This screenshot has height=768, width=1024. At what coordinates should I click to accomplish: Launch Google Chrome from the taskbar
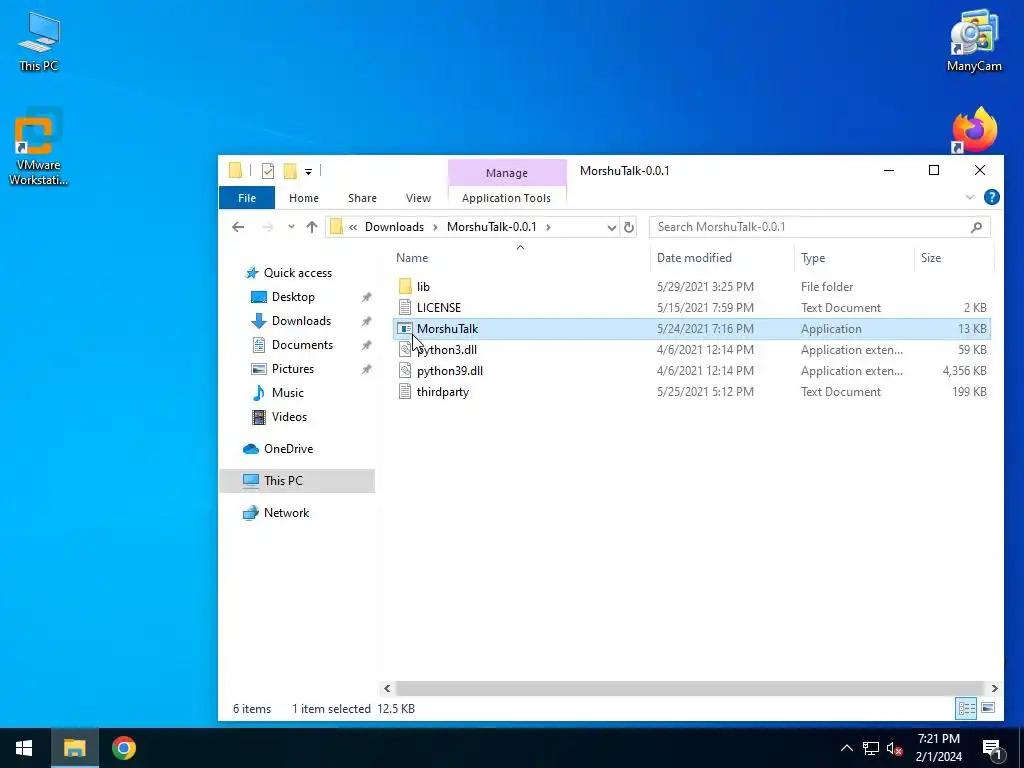pos(123,748)
